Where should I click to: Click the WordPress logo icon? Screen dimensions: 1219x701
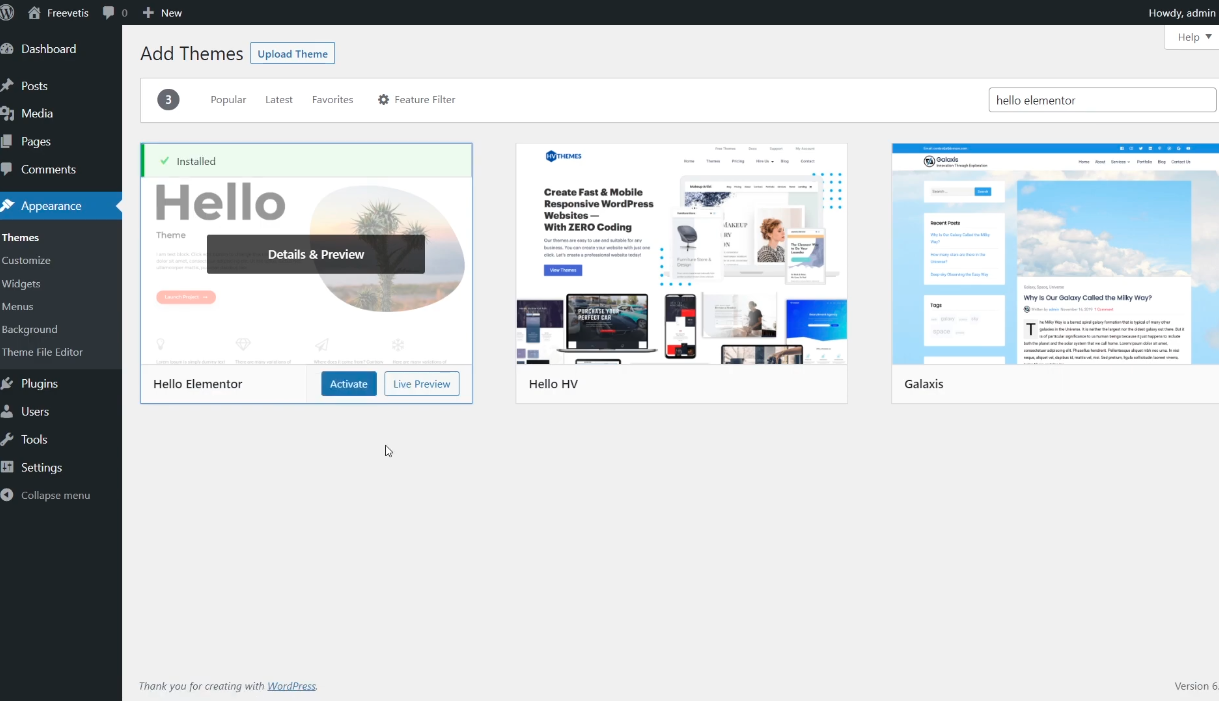[8, 13]
